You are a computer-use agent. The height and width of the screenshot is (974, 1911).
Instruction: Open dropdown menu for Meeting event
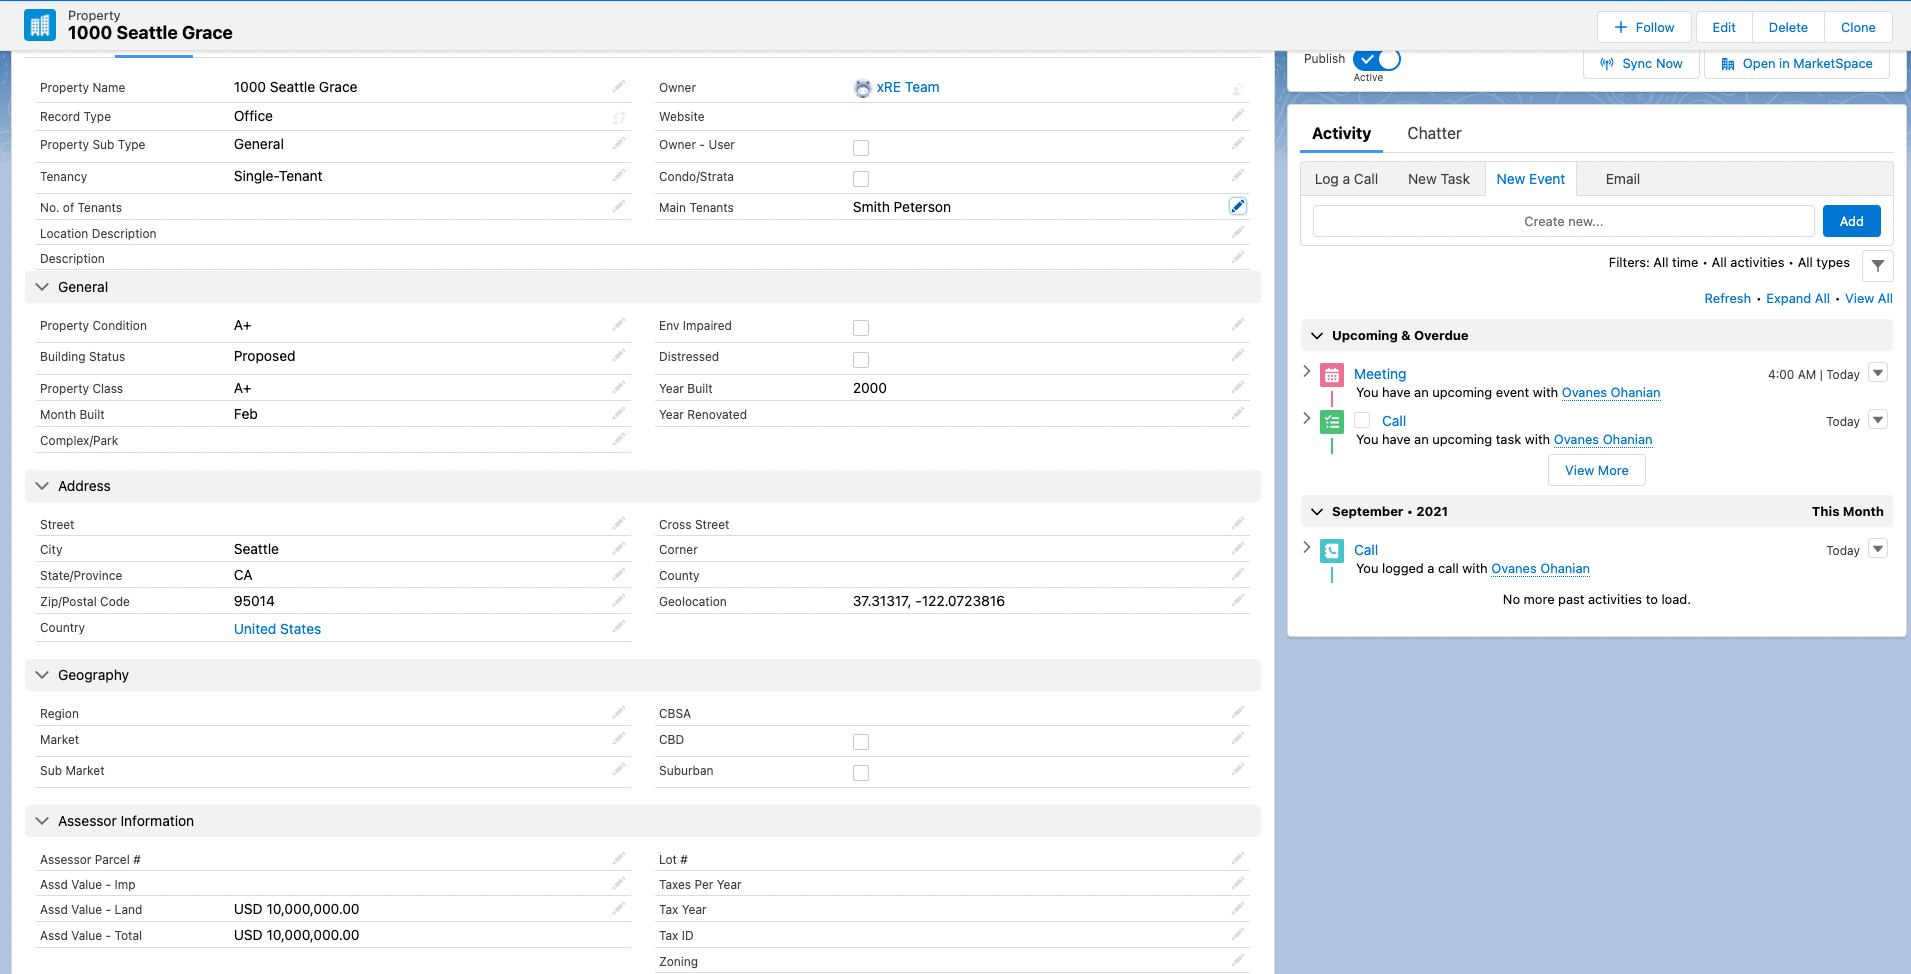tap(1878, 373)
